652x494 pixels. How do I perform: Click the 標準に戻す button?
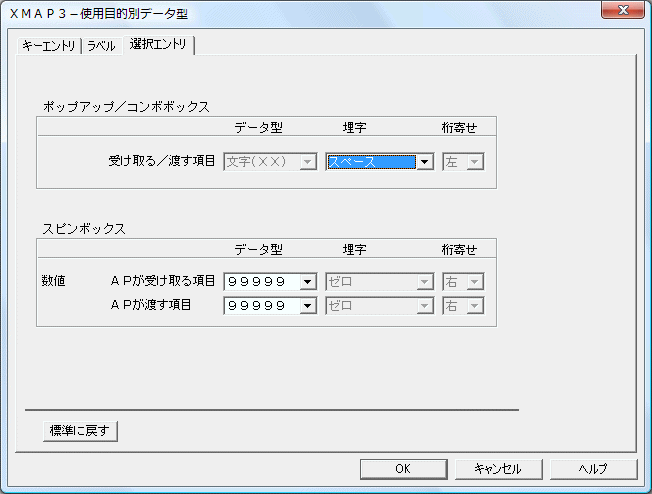point(80,431)
